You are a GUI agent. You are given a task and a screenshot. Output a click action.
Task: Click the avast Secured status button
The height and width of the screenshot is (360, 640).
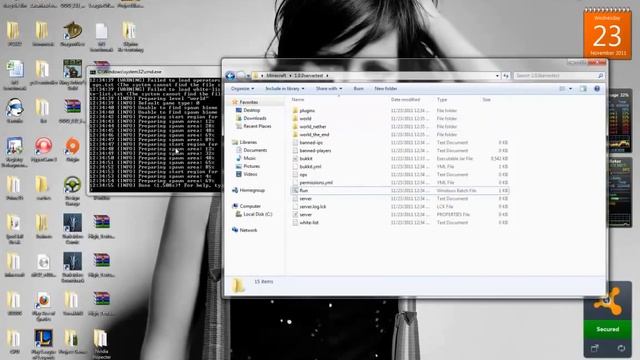607,329
